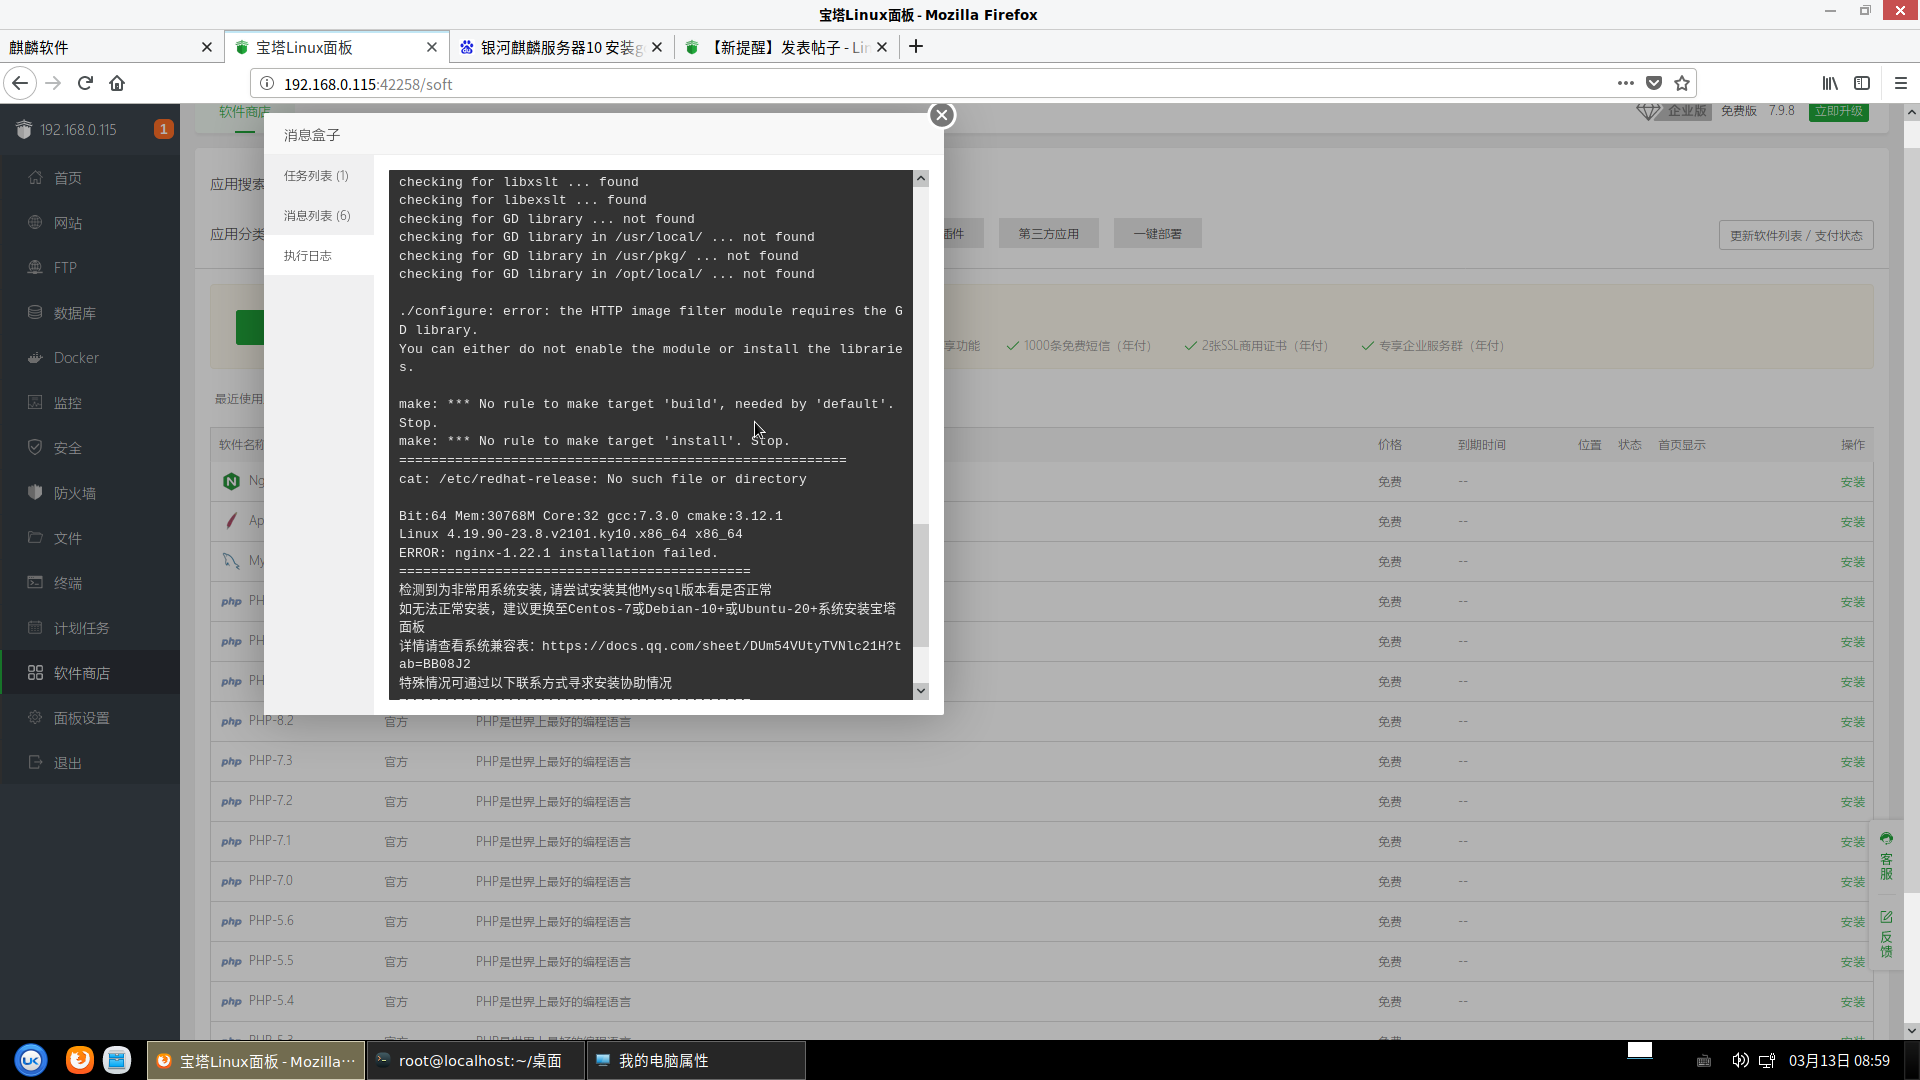Screen dimensions: 1920x1080
Task: Click site information icon in address bar
Action: point(267,83)
